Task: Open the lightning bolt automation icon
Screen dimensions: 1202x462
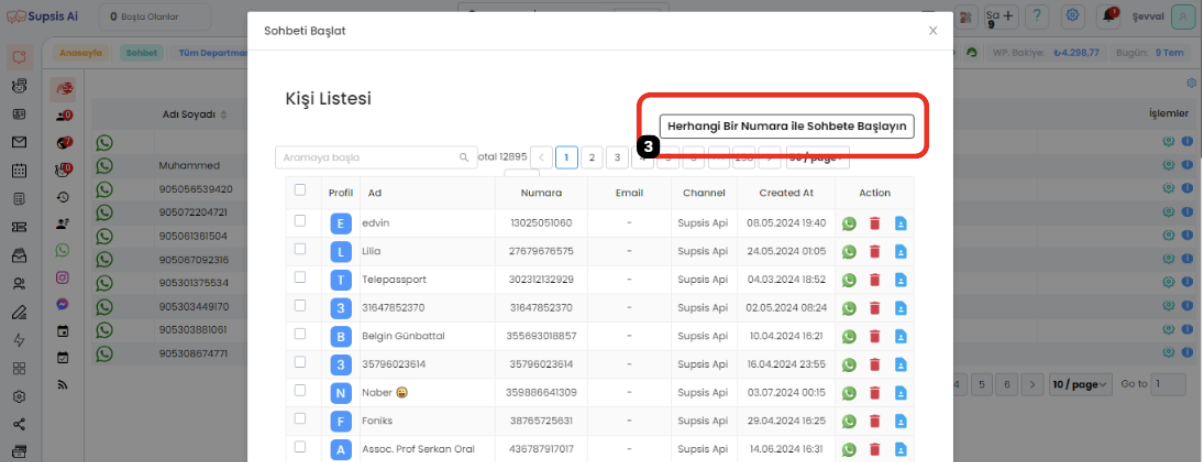Action: (x=19, y=340)
